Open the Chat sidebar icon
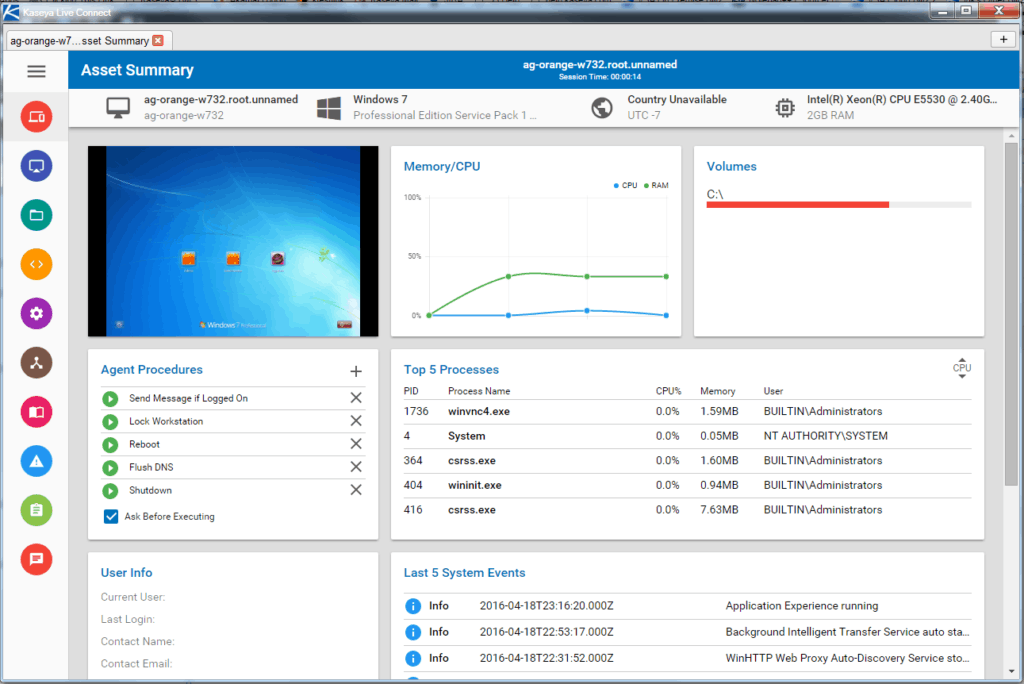The image size is (1024, 684). click(x=36, y=559)
